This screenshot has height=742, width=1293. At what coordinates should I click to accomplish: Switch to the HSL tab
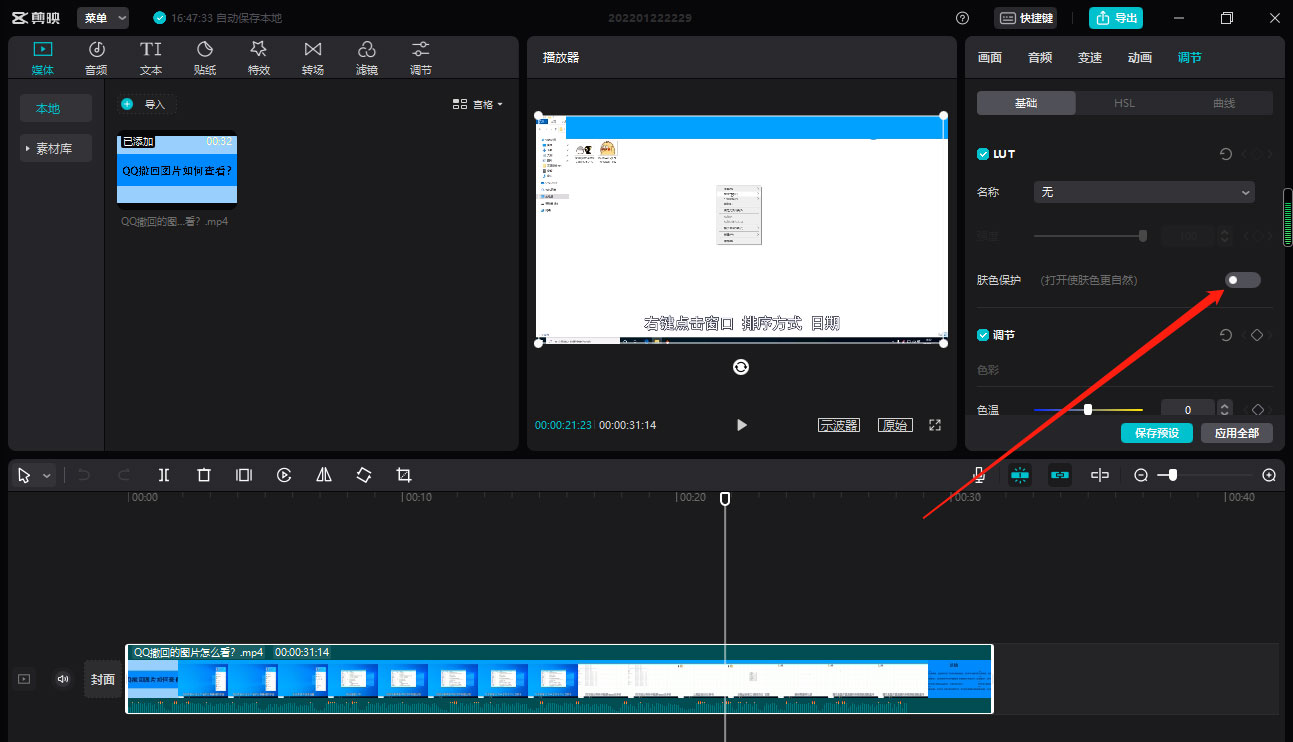[x=1124, y=103]
